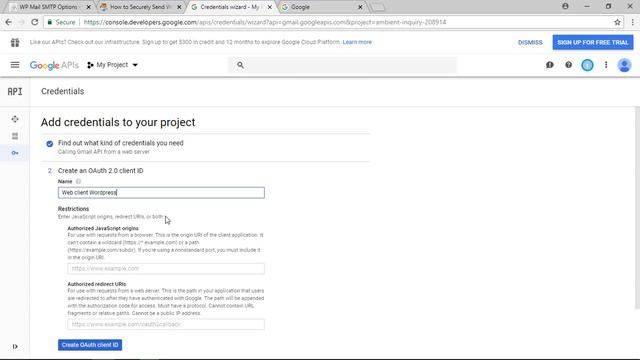Viewport: 640px width, 360px height.
Task: Click the Credentials page heading
Action: pyautogui.click(x=62, y=91)
